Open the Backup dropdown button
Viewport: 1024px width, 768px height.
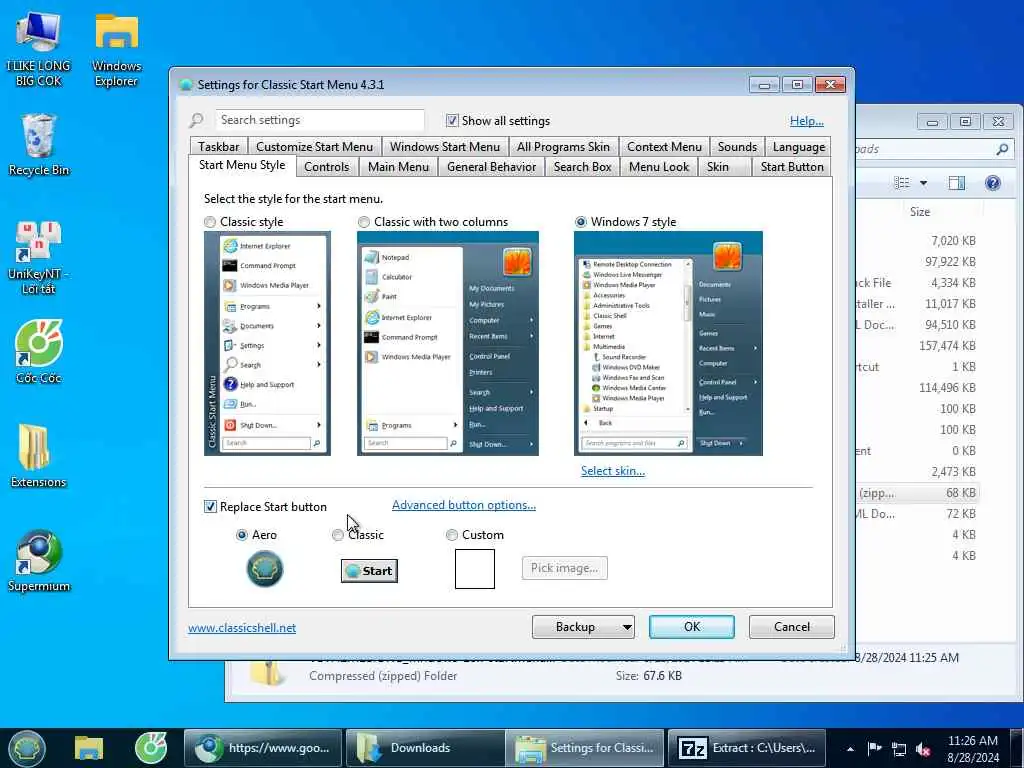(583, 627)
